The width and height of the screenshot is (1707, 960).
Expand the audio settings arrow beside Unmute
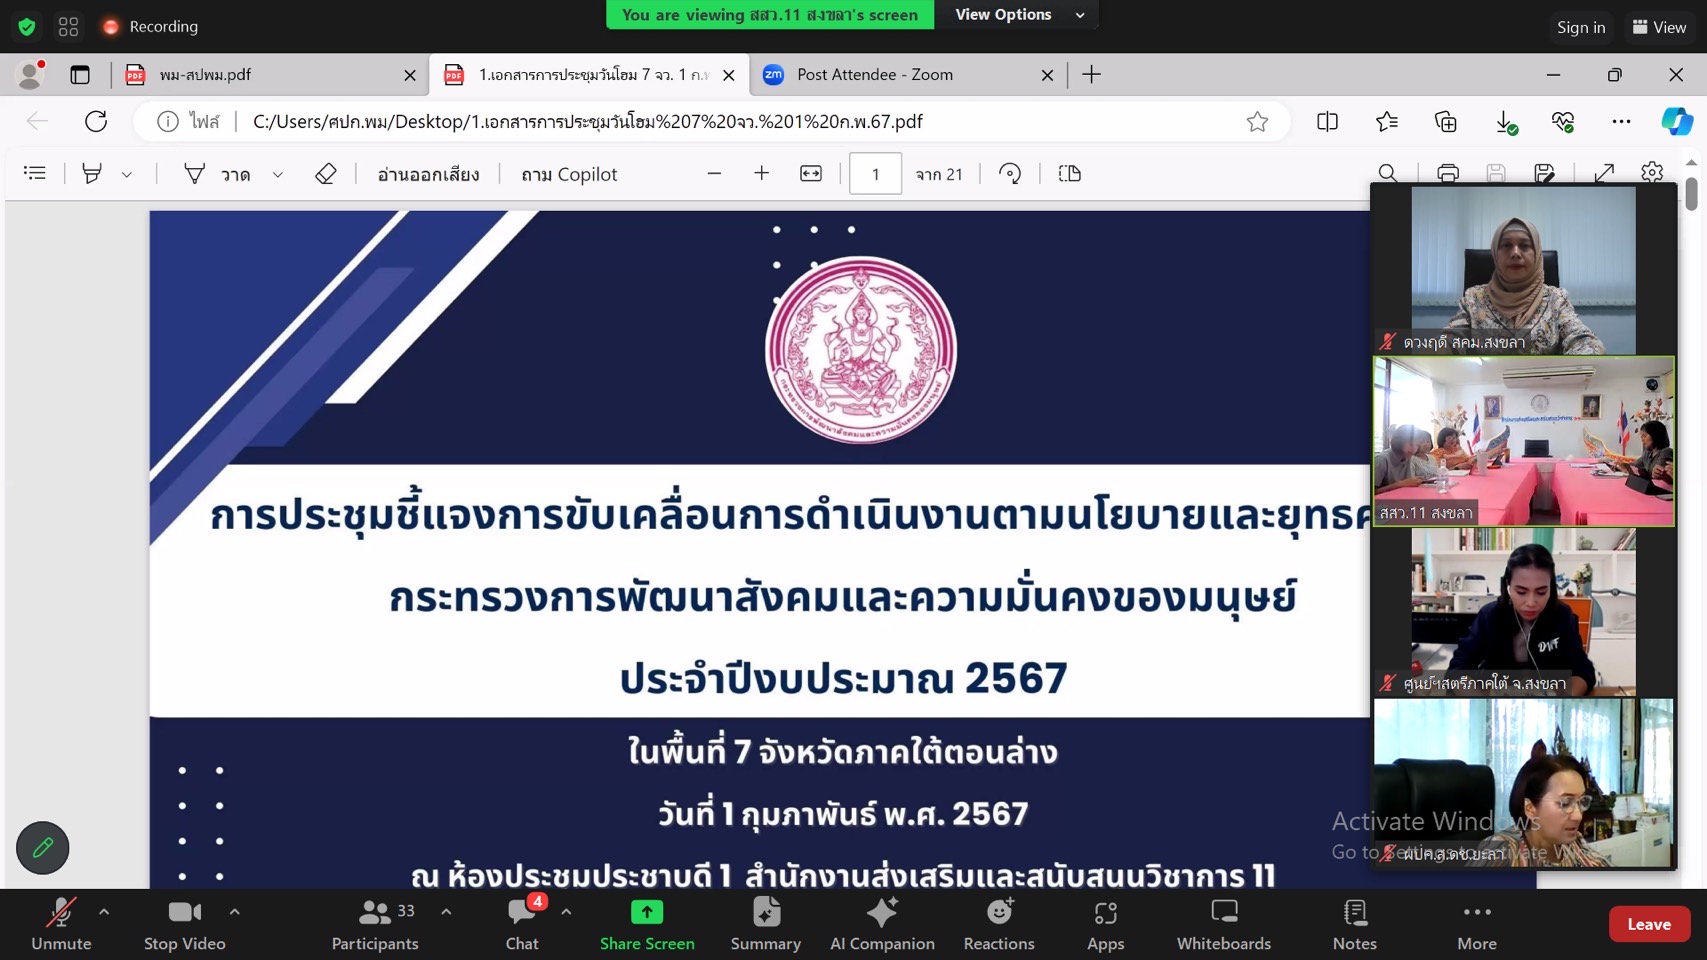click(x=104, y=911)
